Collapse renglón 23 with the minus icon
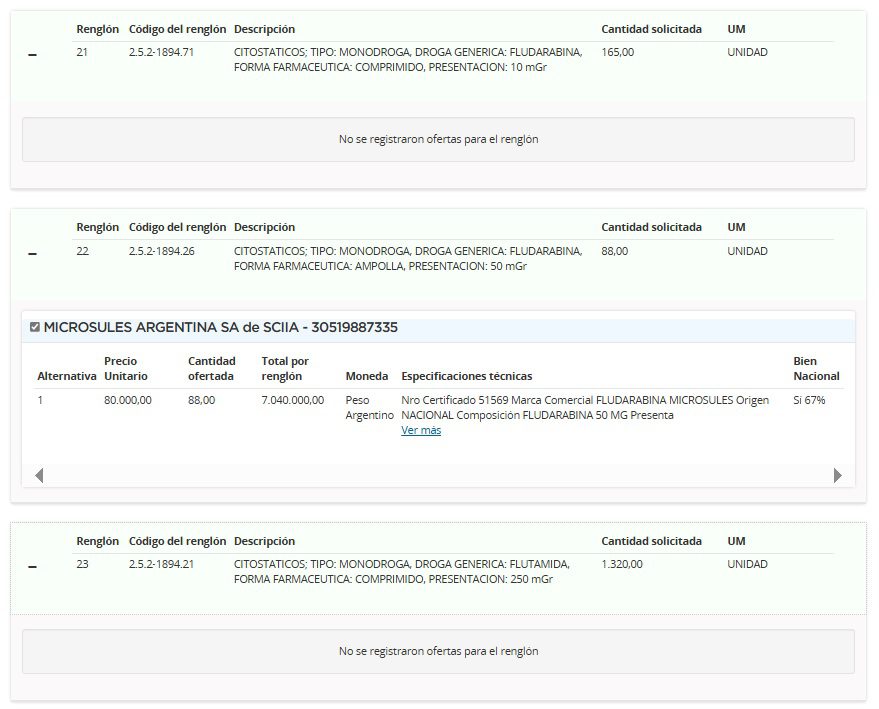The width and height of the screenshot is (879, 709). [x=32, y=568]
